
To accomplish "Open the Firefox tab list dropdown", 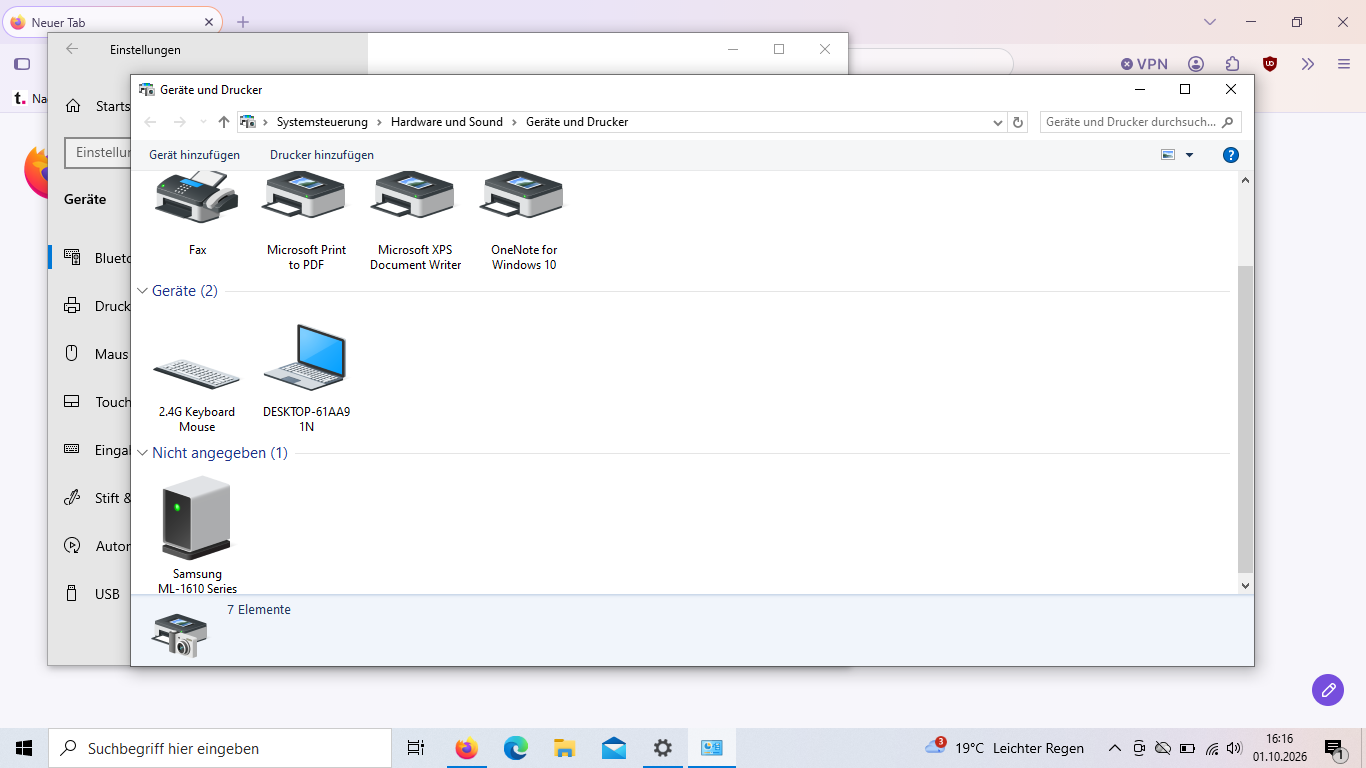I will pyautogui.click(x=1210, y=22).
